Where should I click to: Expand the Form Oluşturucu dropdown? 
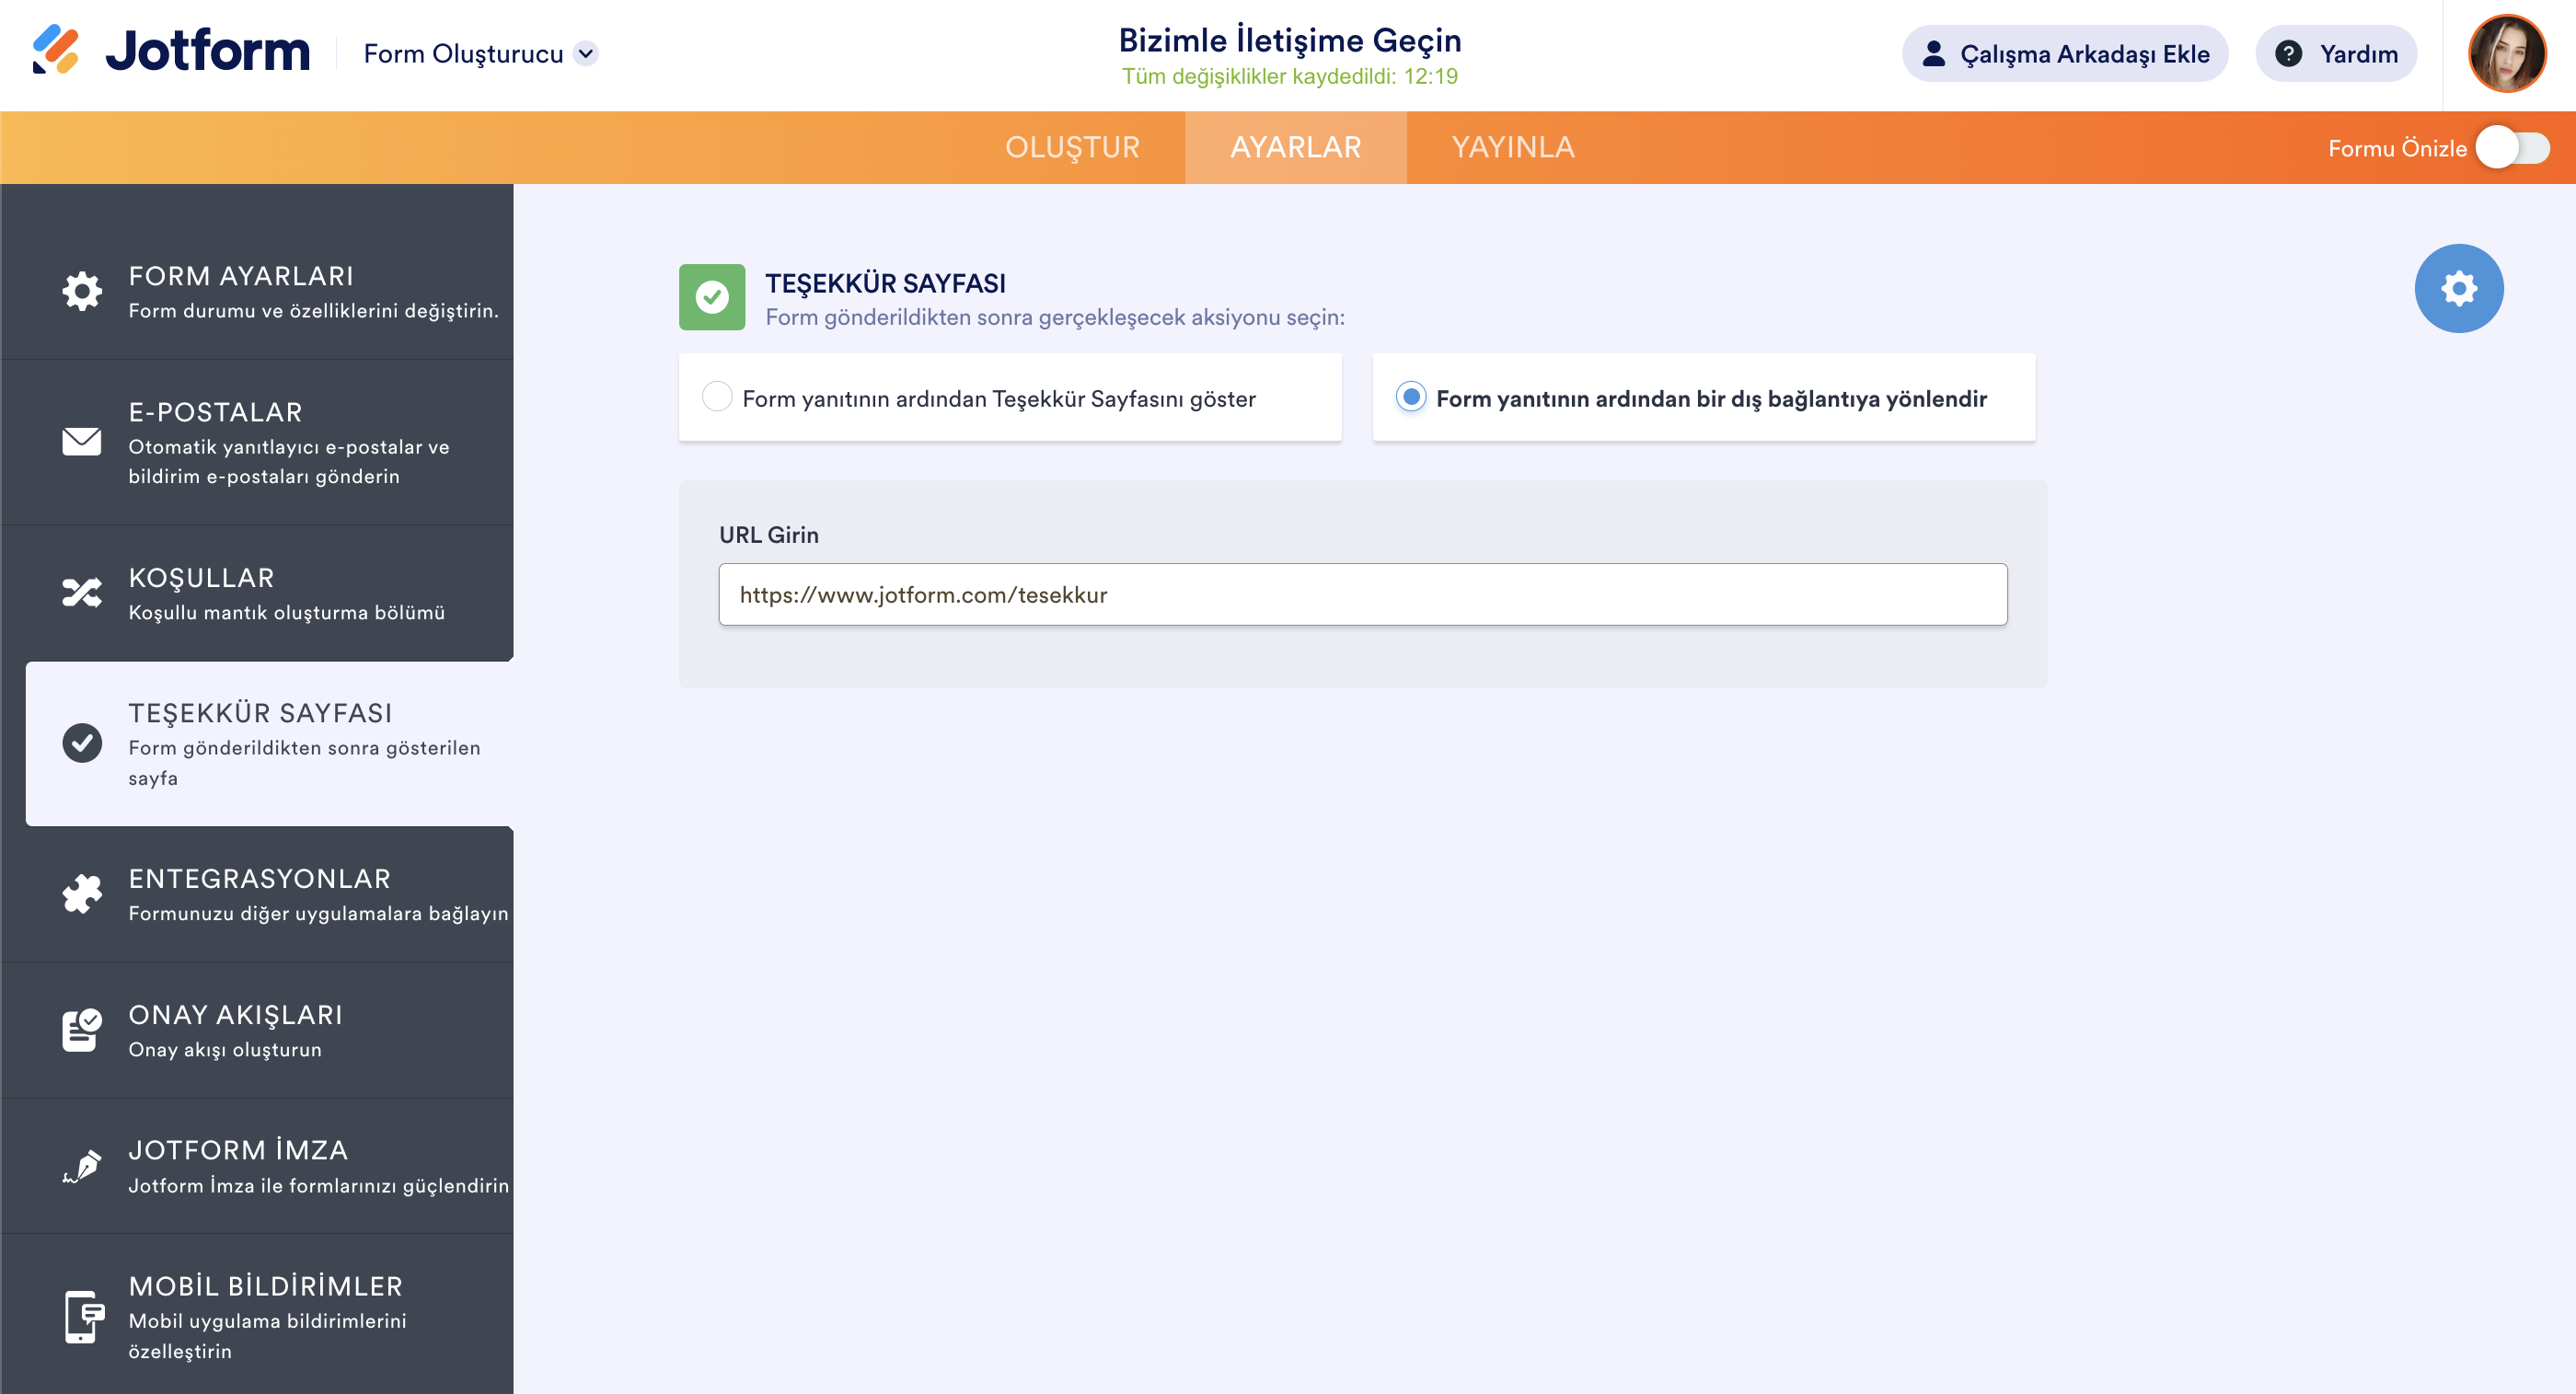(x=586, y=53)
